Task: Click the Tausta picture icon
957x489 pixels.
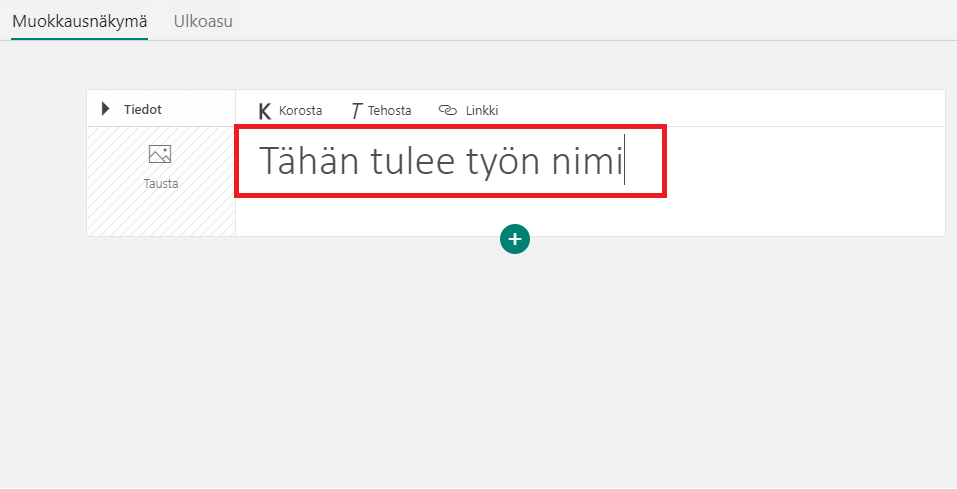Action: pyautogui.click(x=160, y=154)
